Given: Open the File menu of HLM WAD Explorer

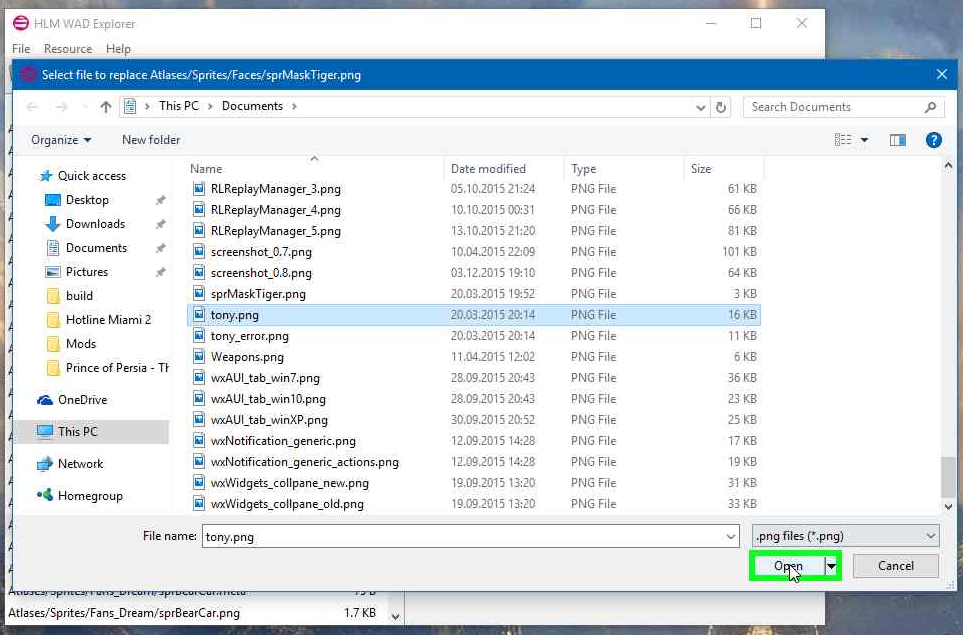Looking at the screenshot, I should click(20, 48).
